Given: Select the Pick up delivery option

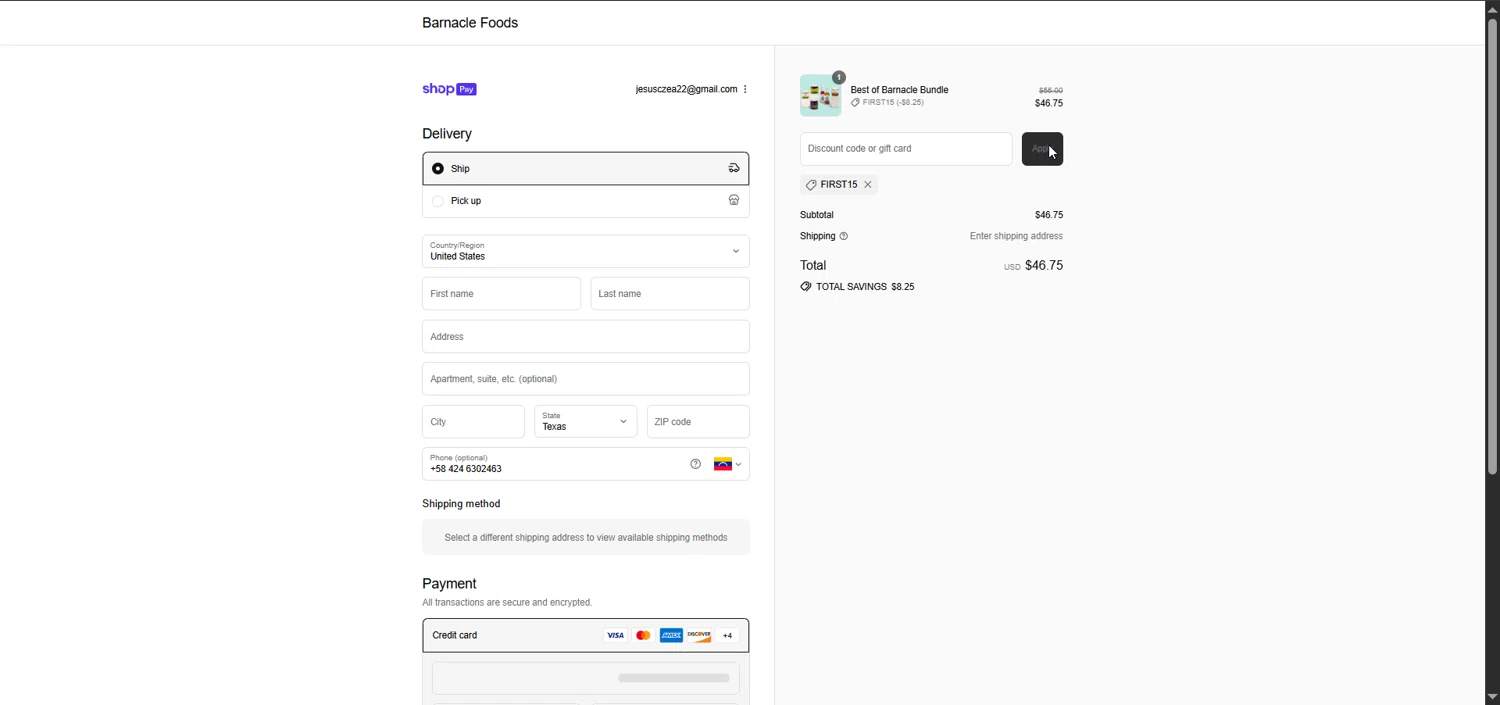Looking at the screenshot, I should [x=586, y=200].
